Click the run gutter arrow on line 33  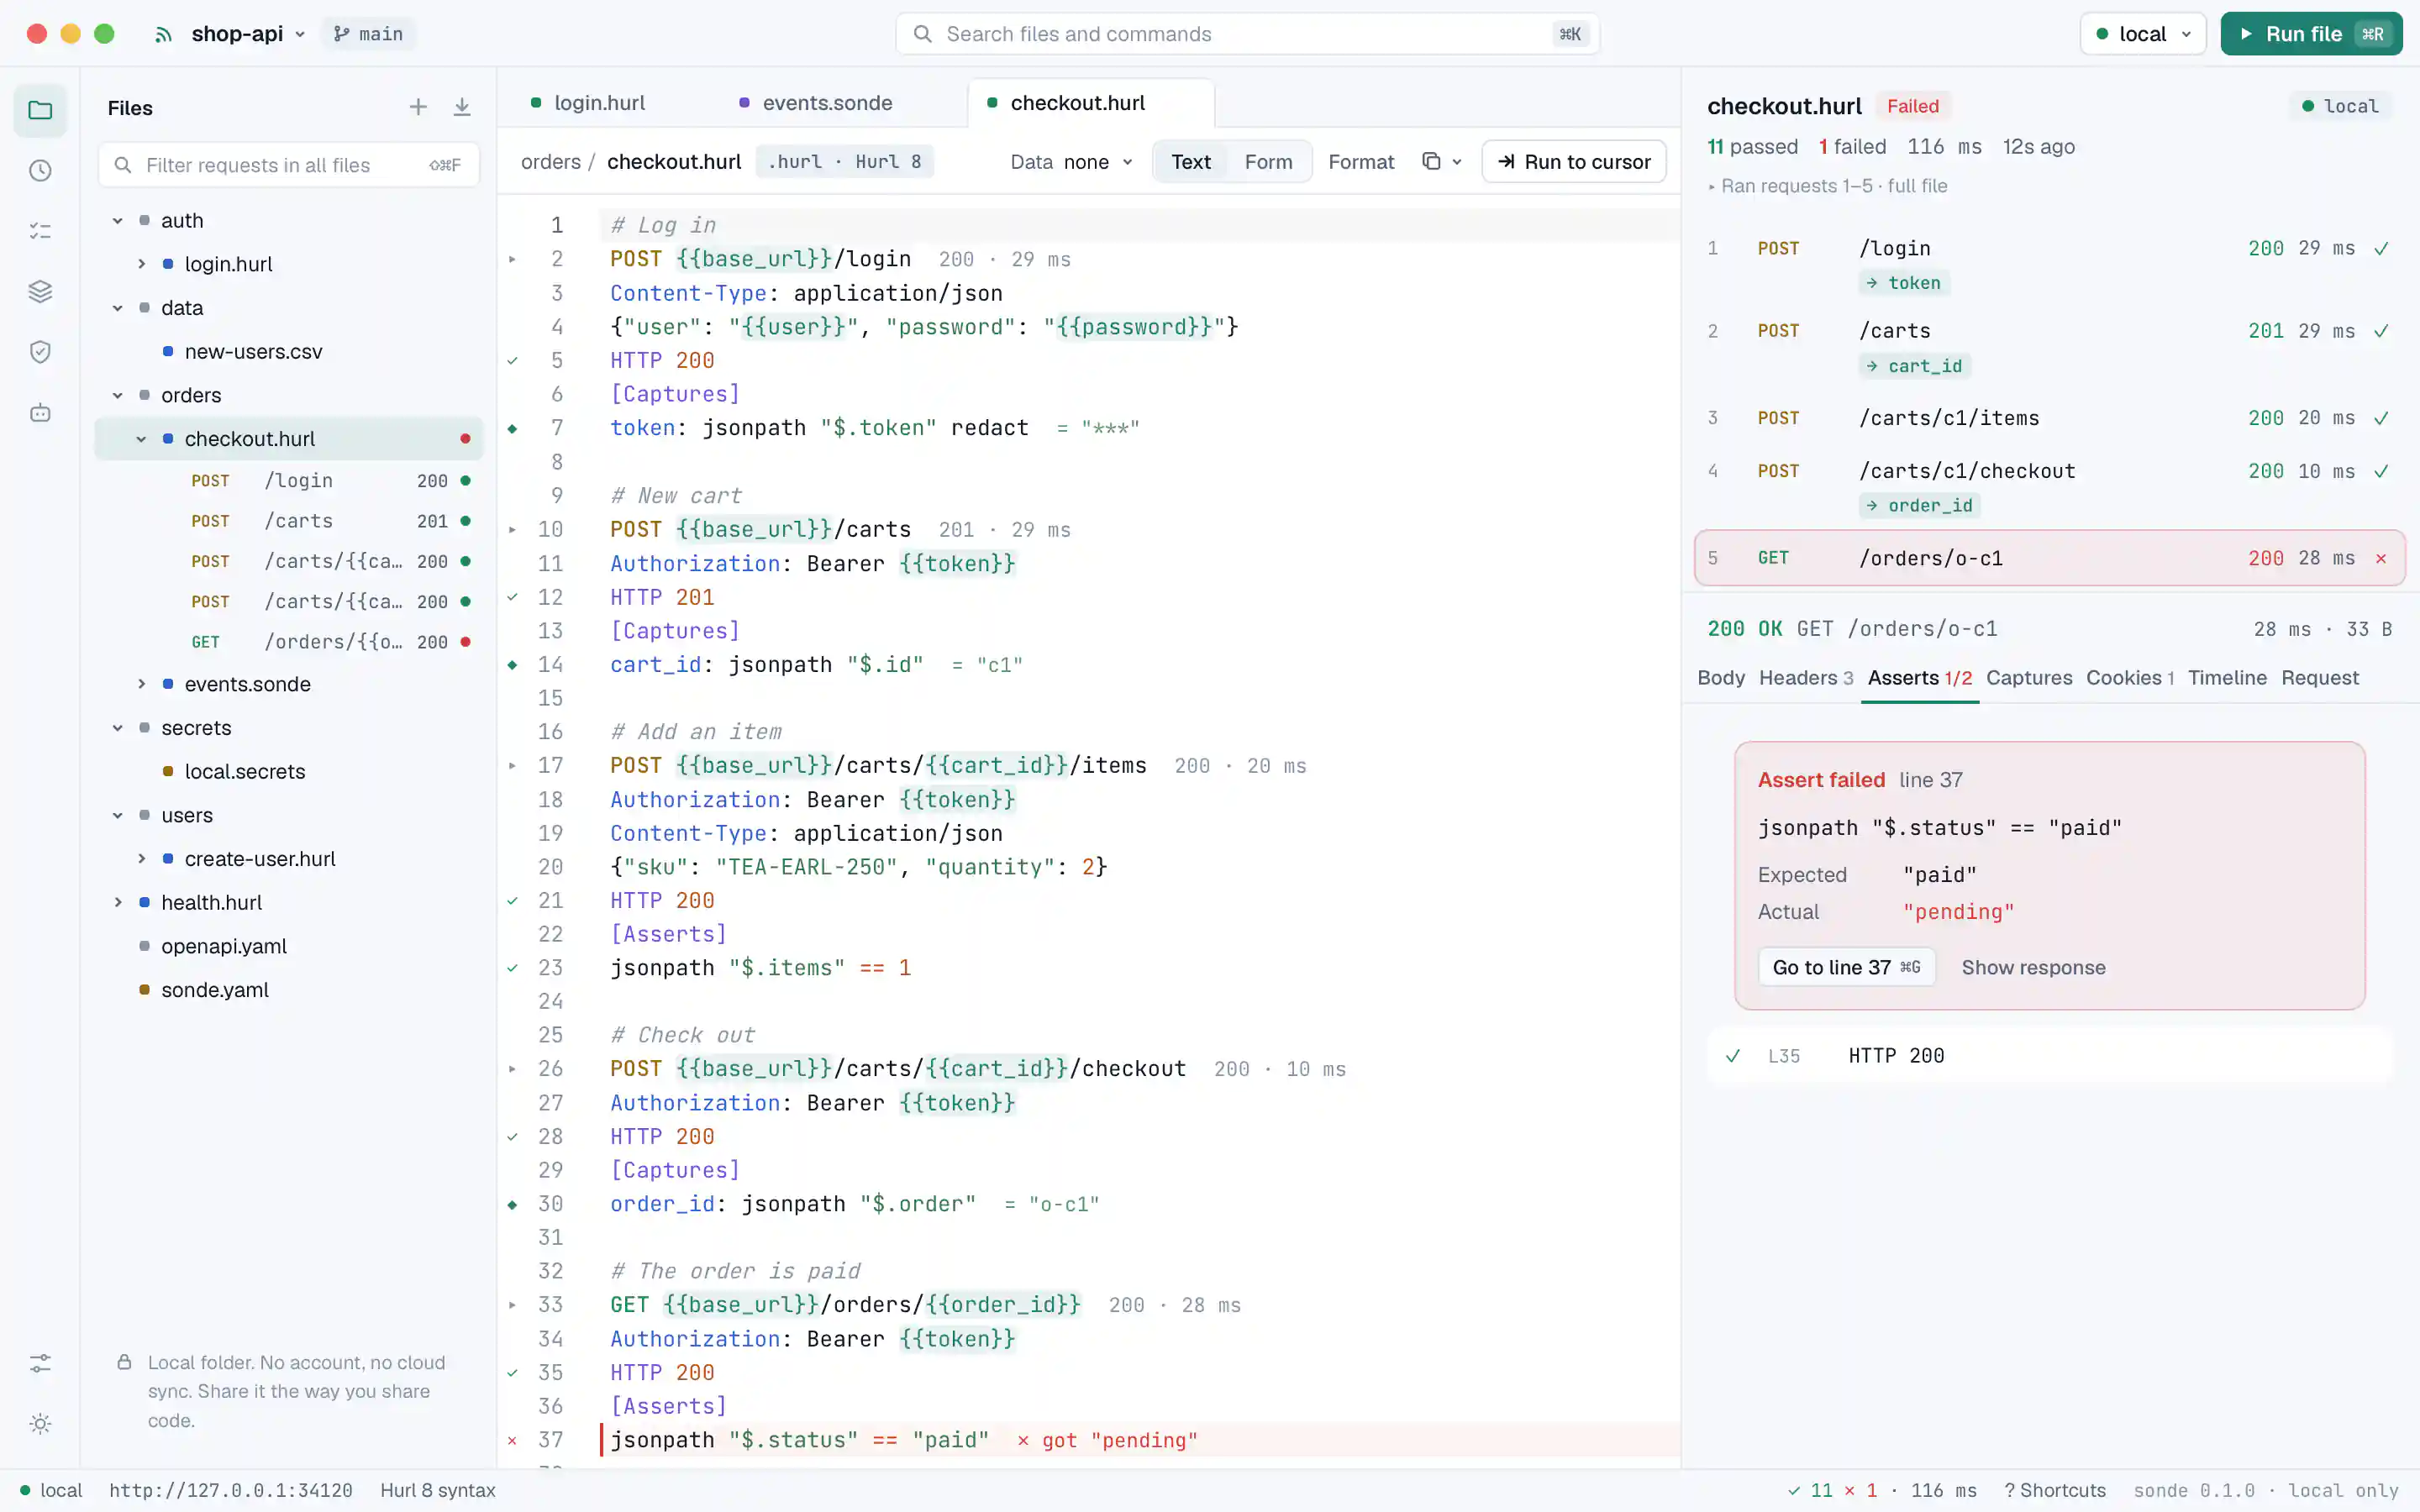513,1304
